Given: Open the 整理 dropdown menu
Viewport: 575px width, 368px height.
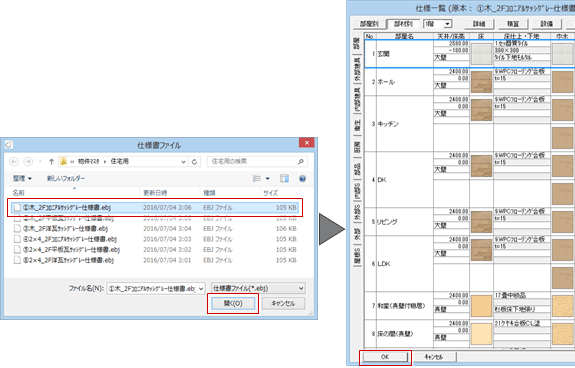Looking at the screenshot, I should tap(22, 179).
